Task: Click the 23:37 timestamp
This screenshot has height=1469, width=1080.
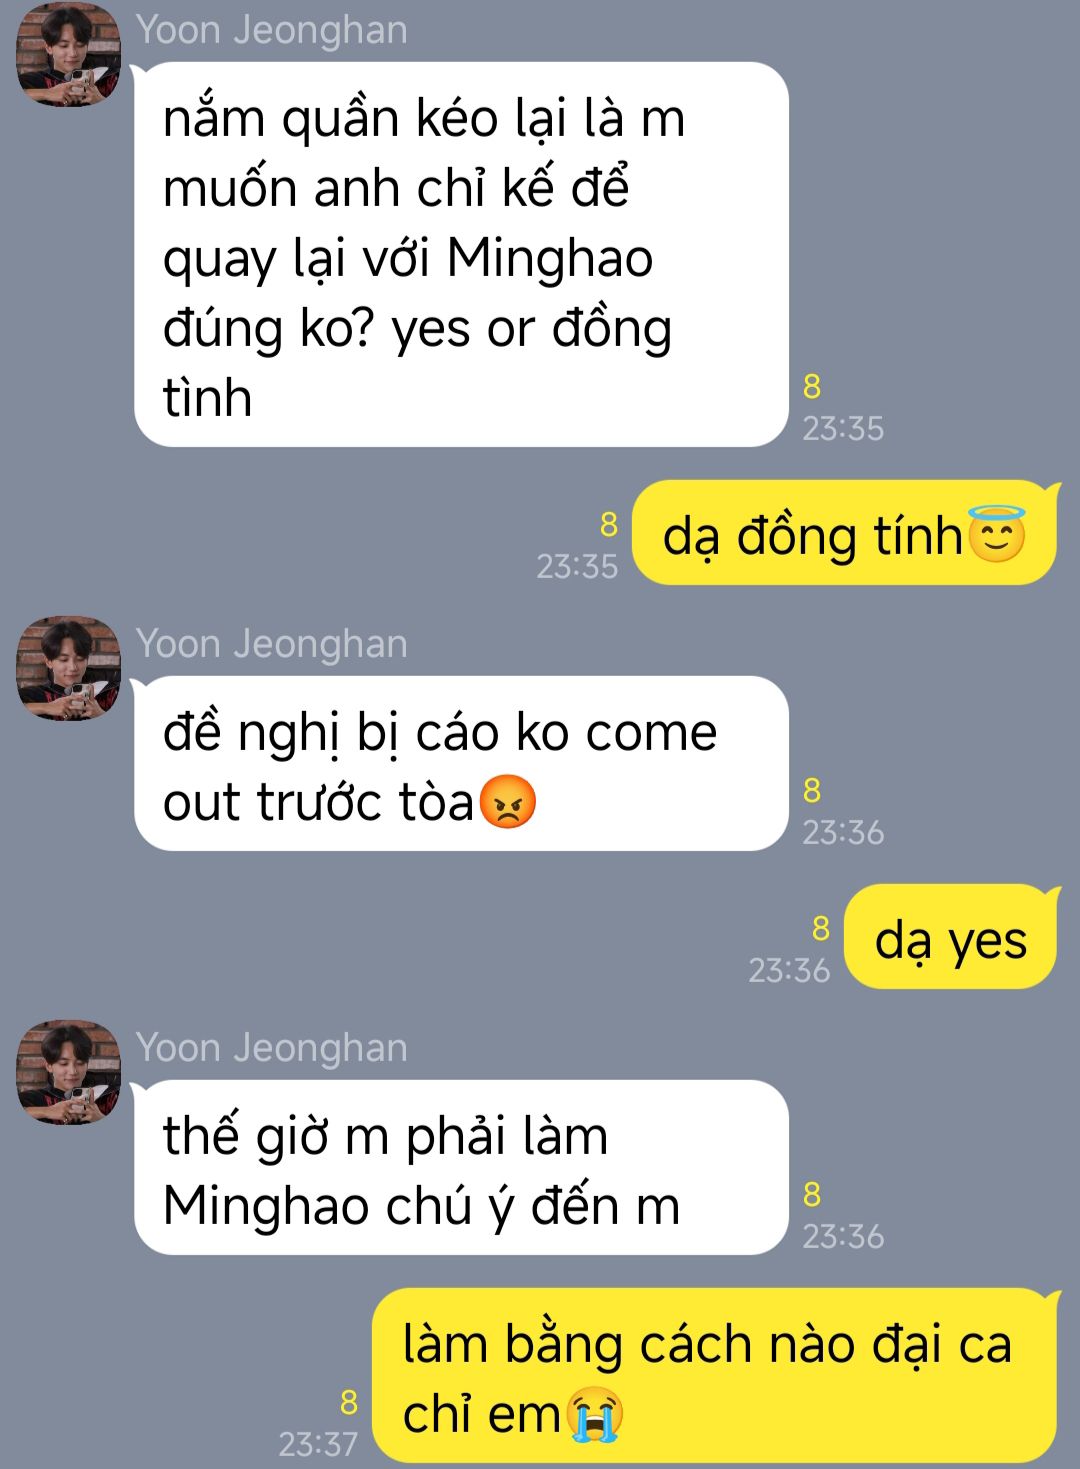Action: [318, 1444]
